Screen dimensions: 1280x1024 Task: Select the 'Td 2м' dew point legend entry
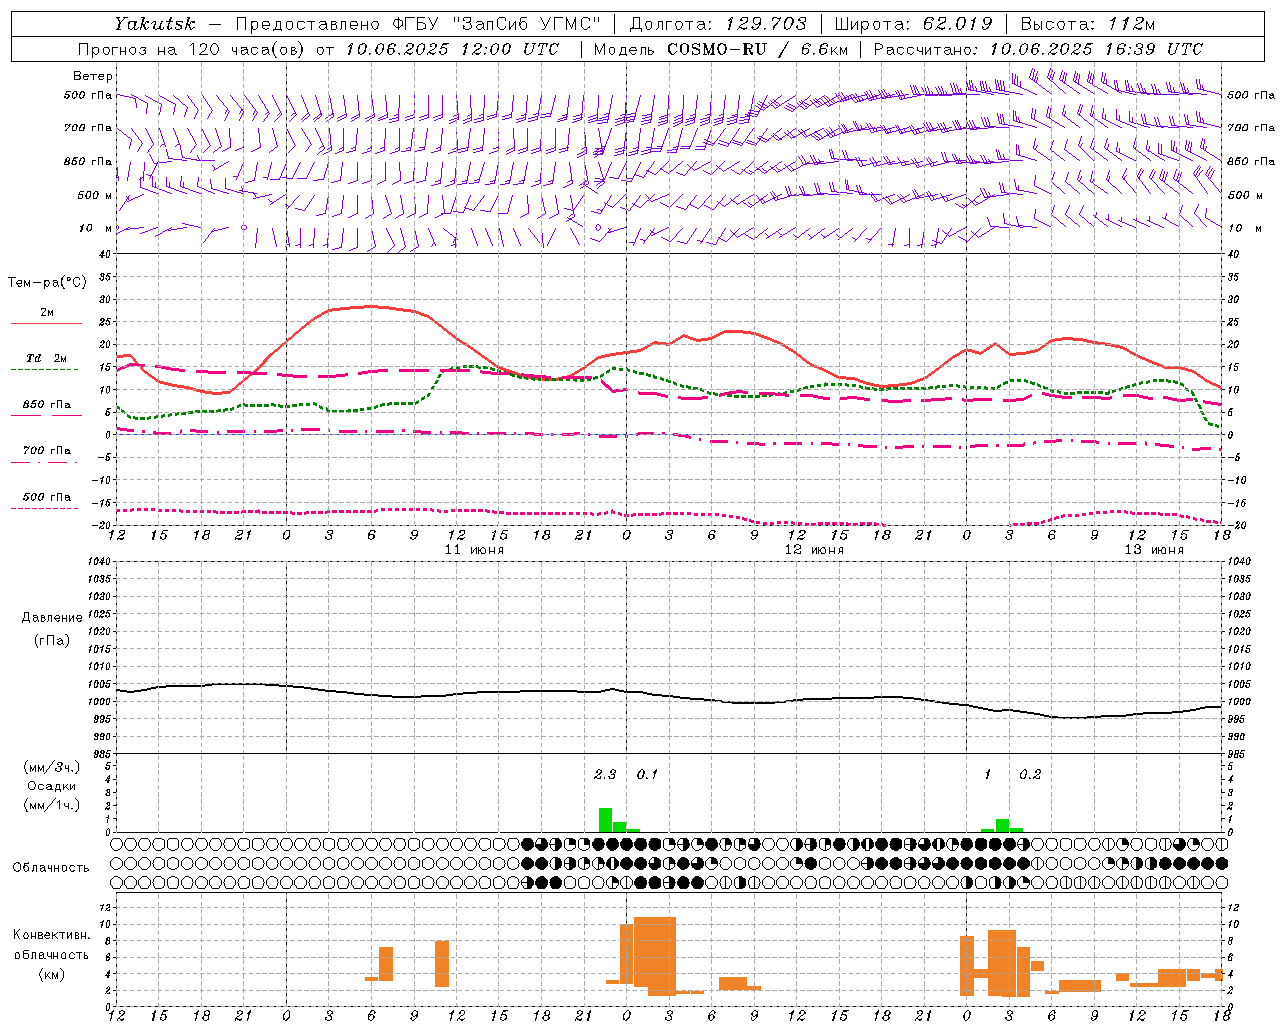point(46,358)
